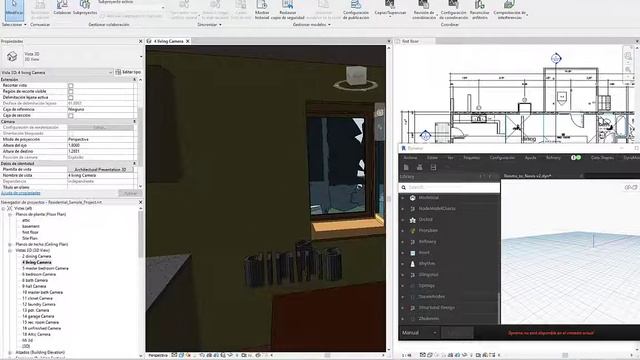Click the Aplicar button in Propiedades
Screen dimensions: 640x360
tap(130, 193)
